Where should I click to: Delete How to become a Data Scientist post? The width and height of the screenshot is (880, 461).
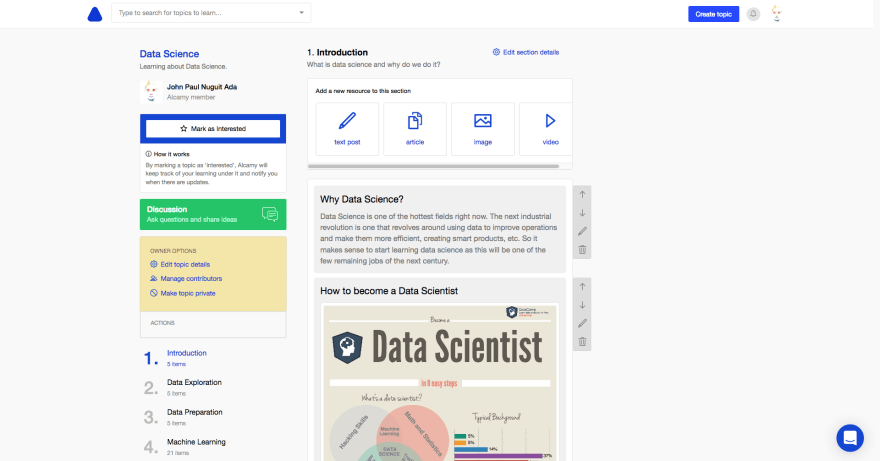(x=582, y=342)
